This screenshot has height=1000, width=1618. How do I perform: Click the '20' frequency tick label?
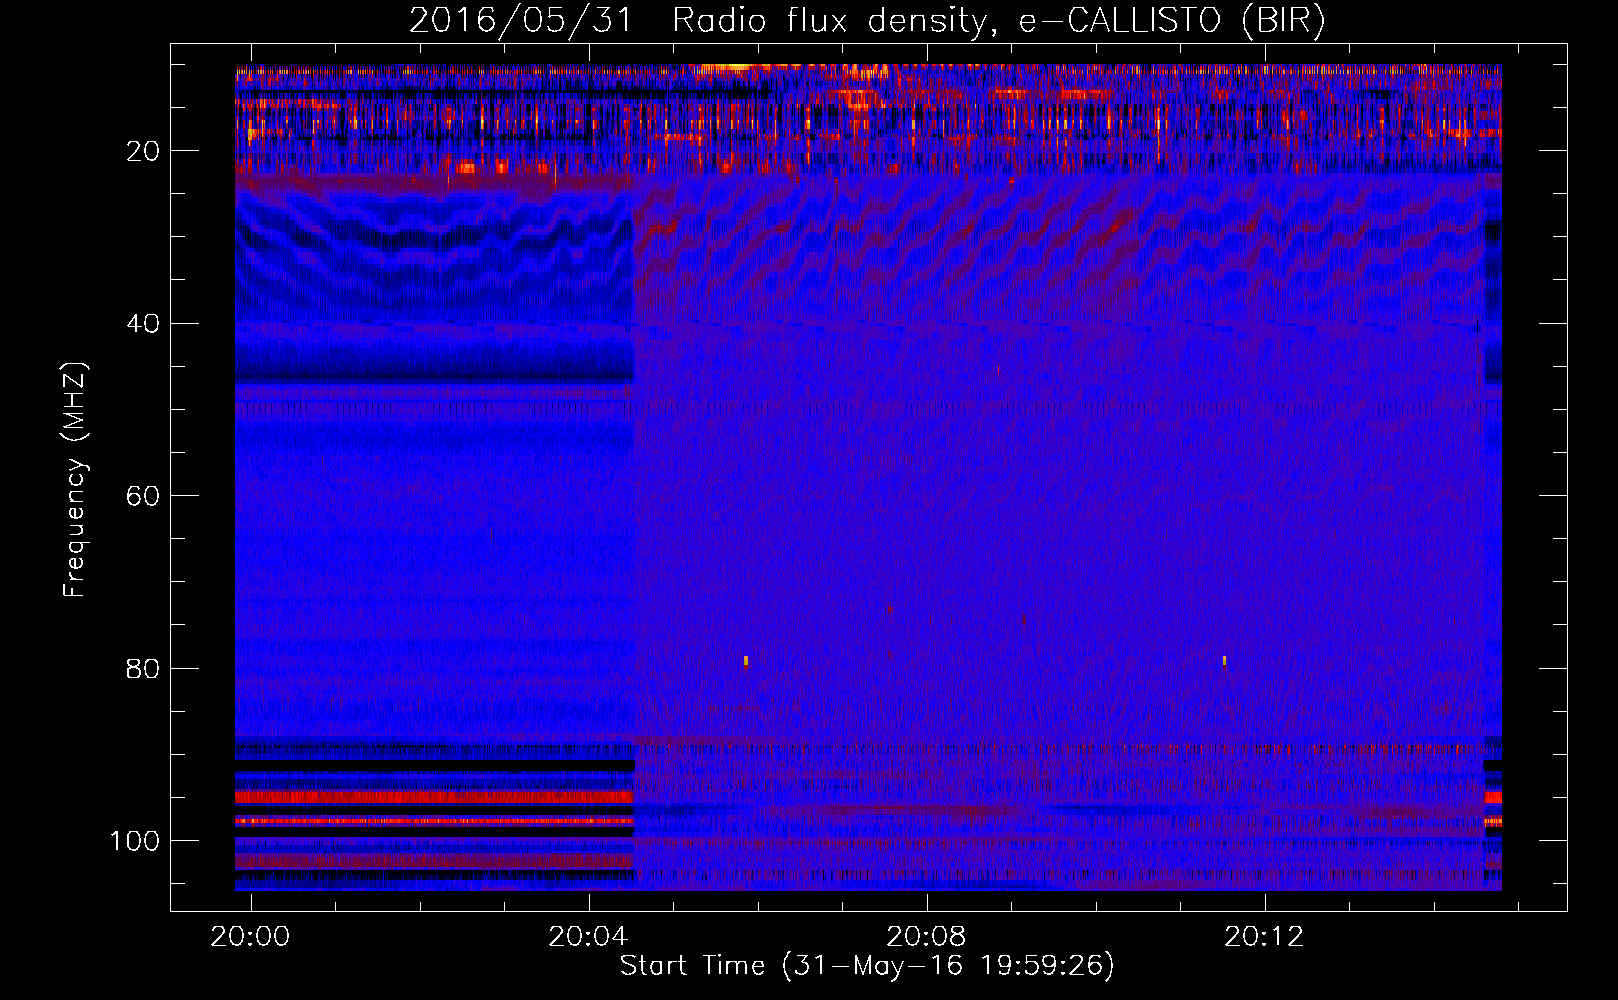click(x=143, y=151)
